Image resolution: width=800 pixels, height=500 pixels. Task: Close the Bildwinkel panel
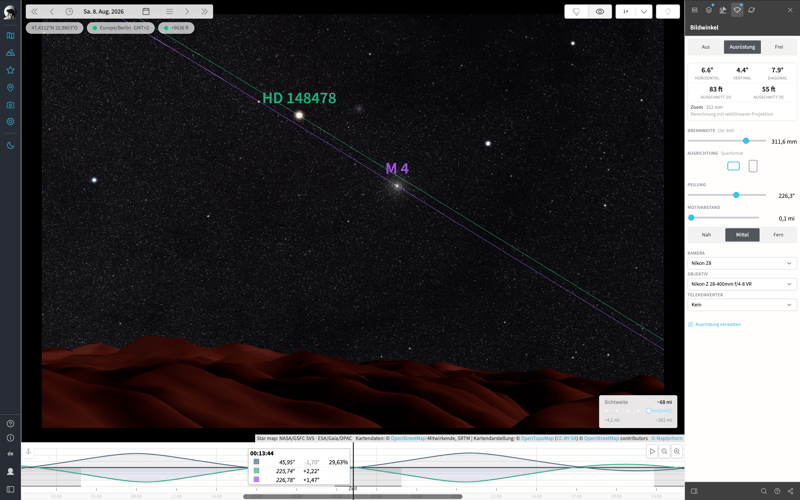[x=790, y=10]
